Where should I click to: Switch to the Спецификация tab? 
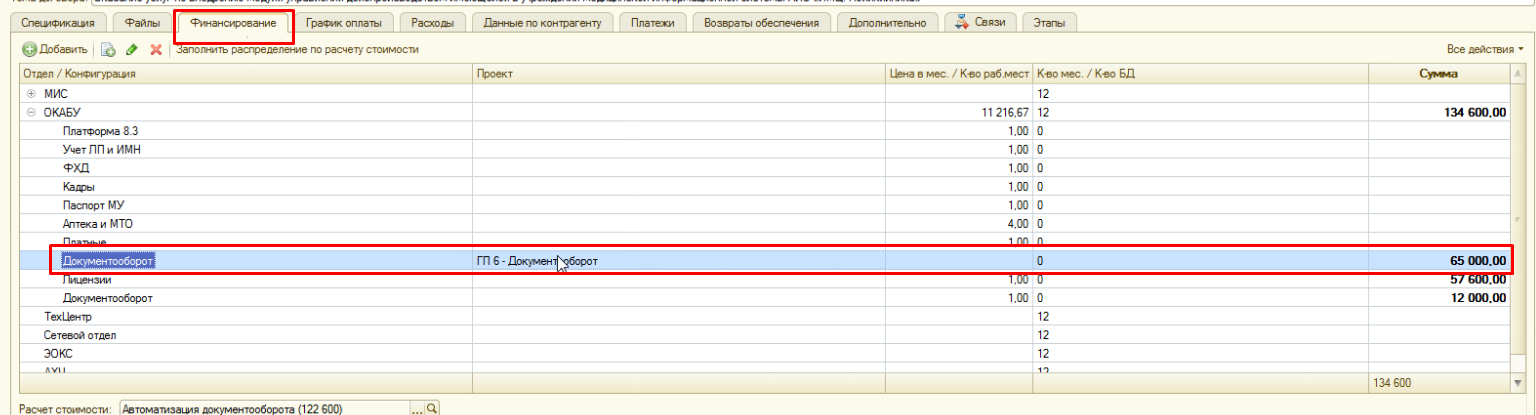coord(58,22)
